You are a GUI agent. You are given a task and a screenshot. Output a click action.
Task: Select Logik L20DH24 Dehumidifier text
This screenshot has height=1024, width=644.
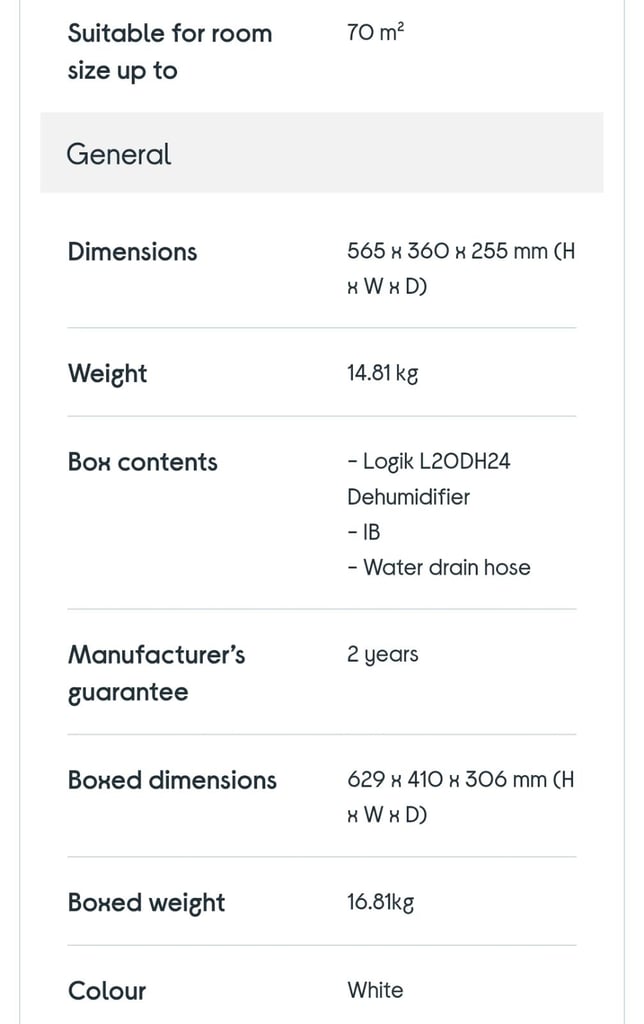tap(428, 479)
